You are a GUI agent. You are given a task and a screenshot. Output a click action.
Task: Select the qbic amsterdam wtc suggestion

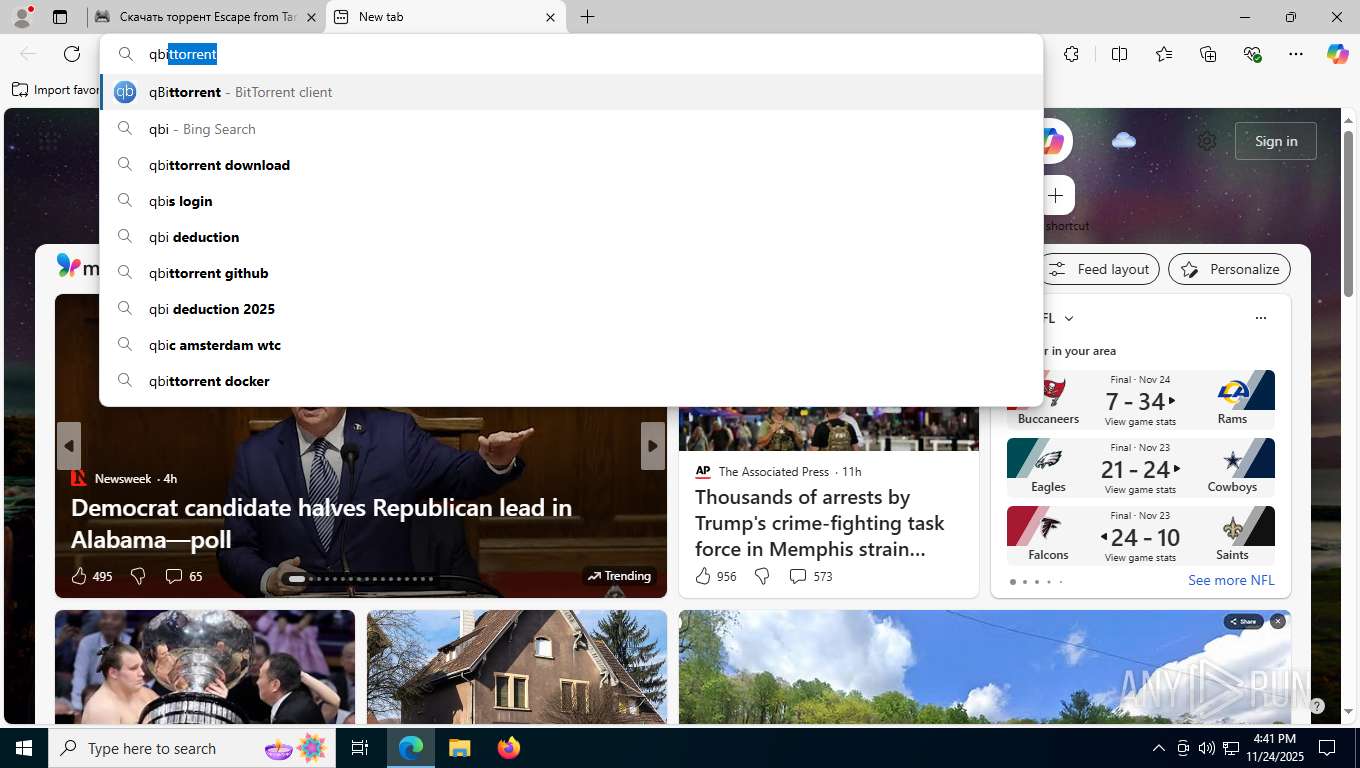(571, 345)
